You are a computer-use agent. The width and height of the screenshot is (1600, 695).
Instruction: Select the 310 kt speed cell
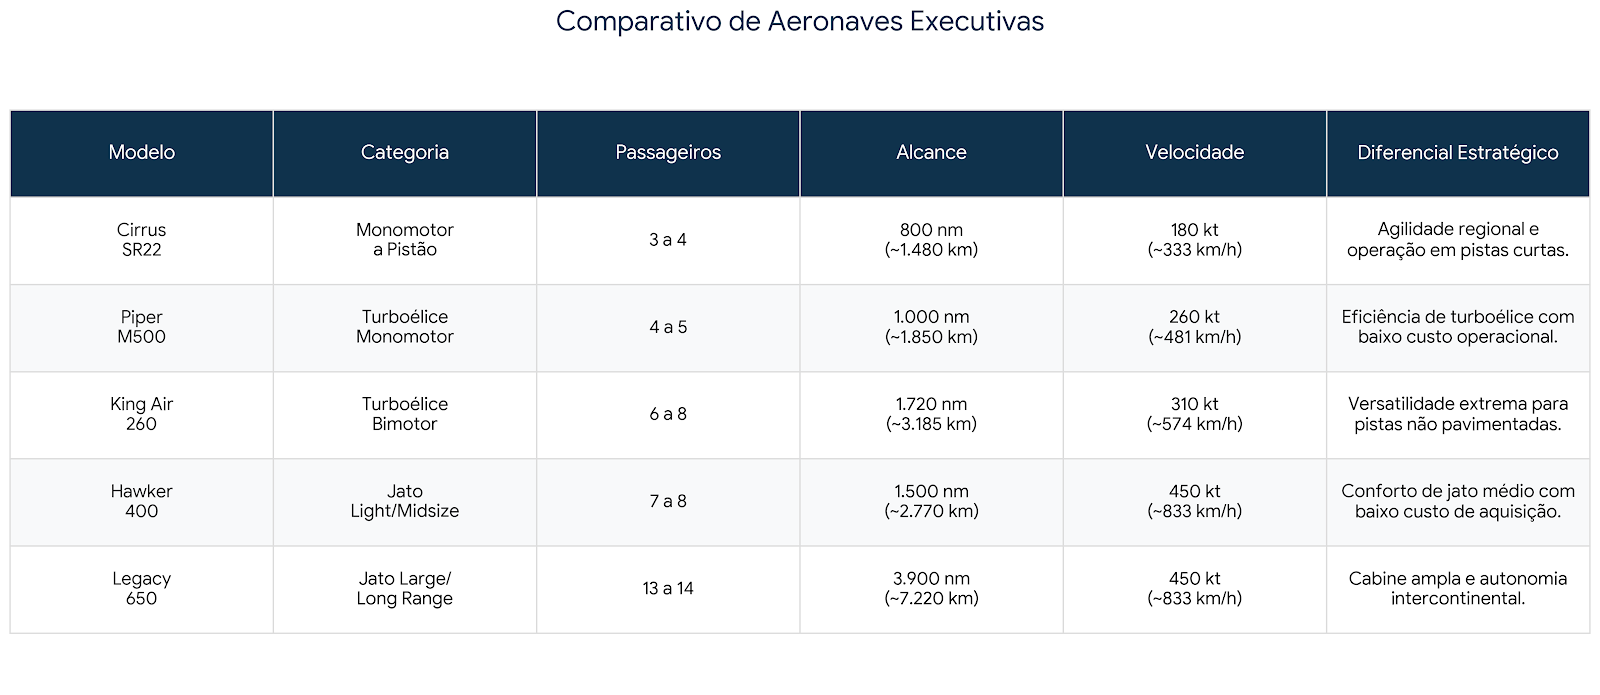[1194, 414]
